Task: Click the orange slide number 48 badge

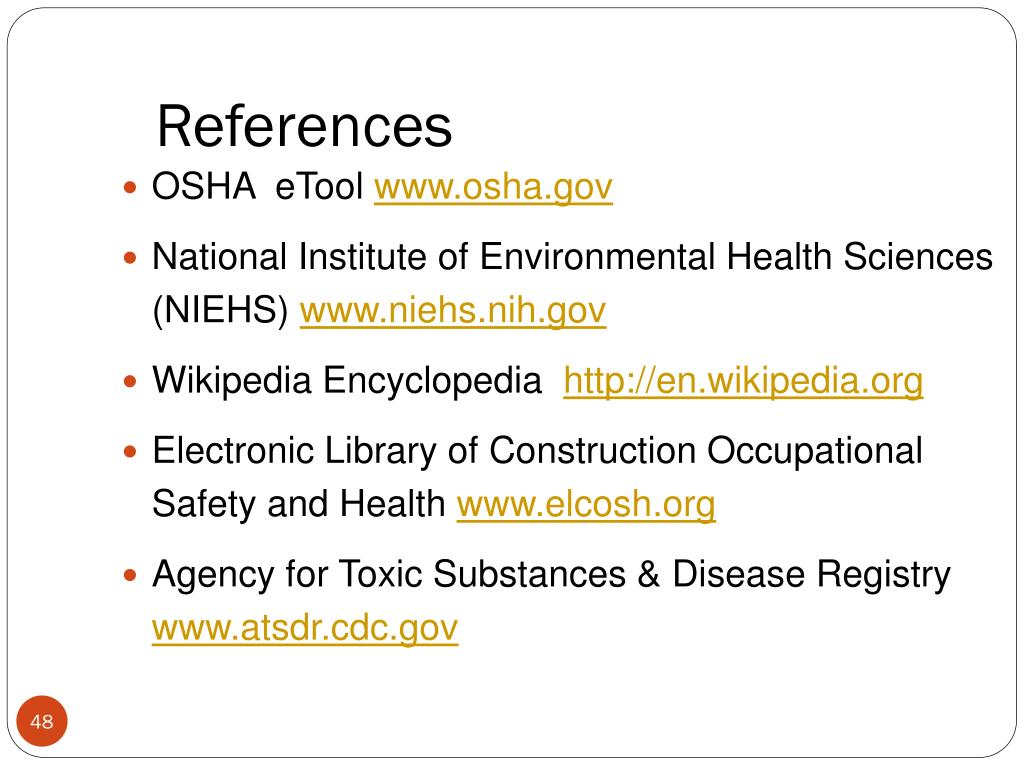Action: point(42,721)
